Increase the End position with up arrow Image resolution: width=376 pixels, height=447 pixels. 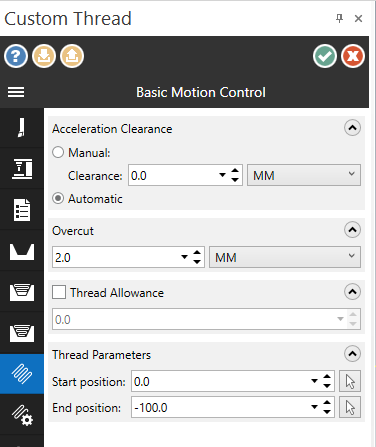327,402
